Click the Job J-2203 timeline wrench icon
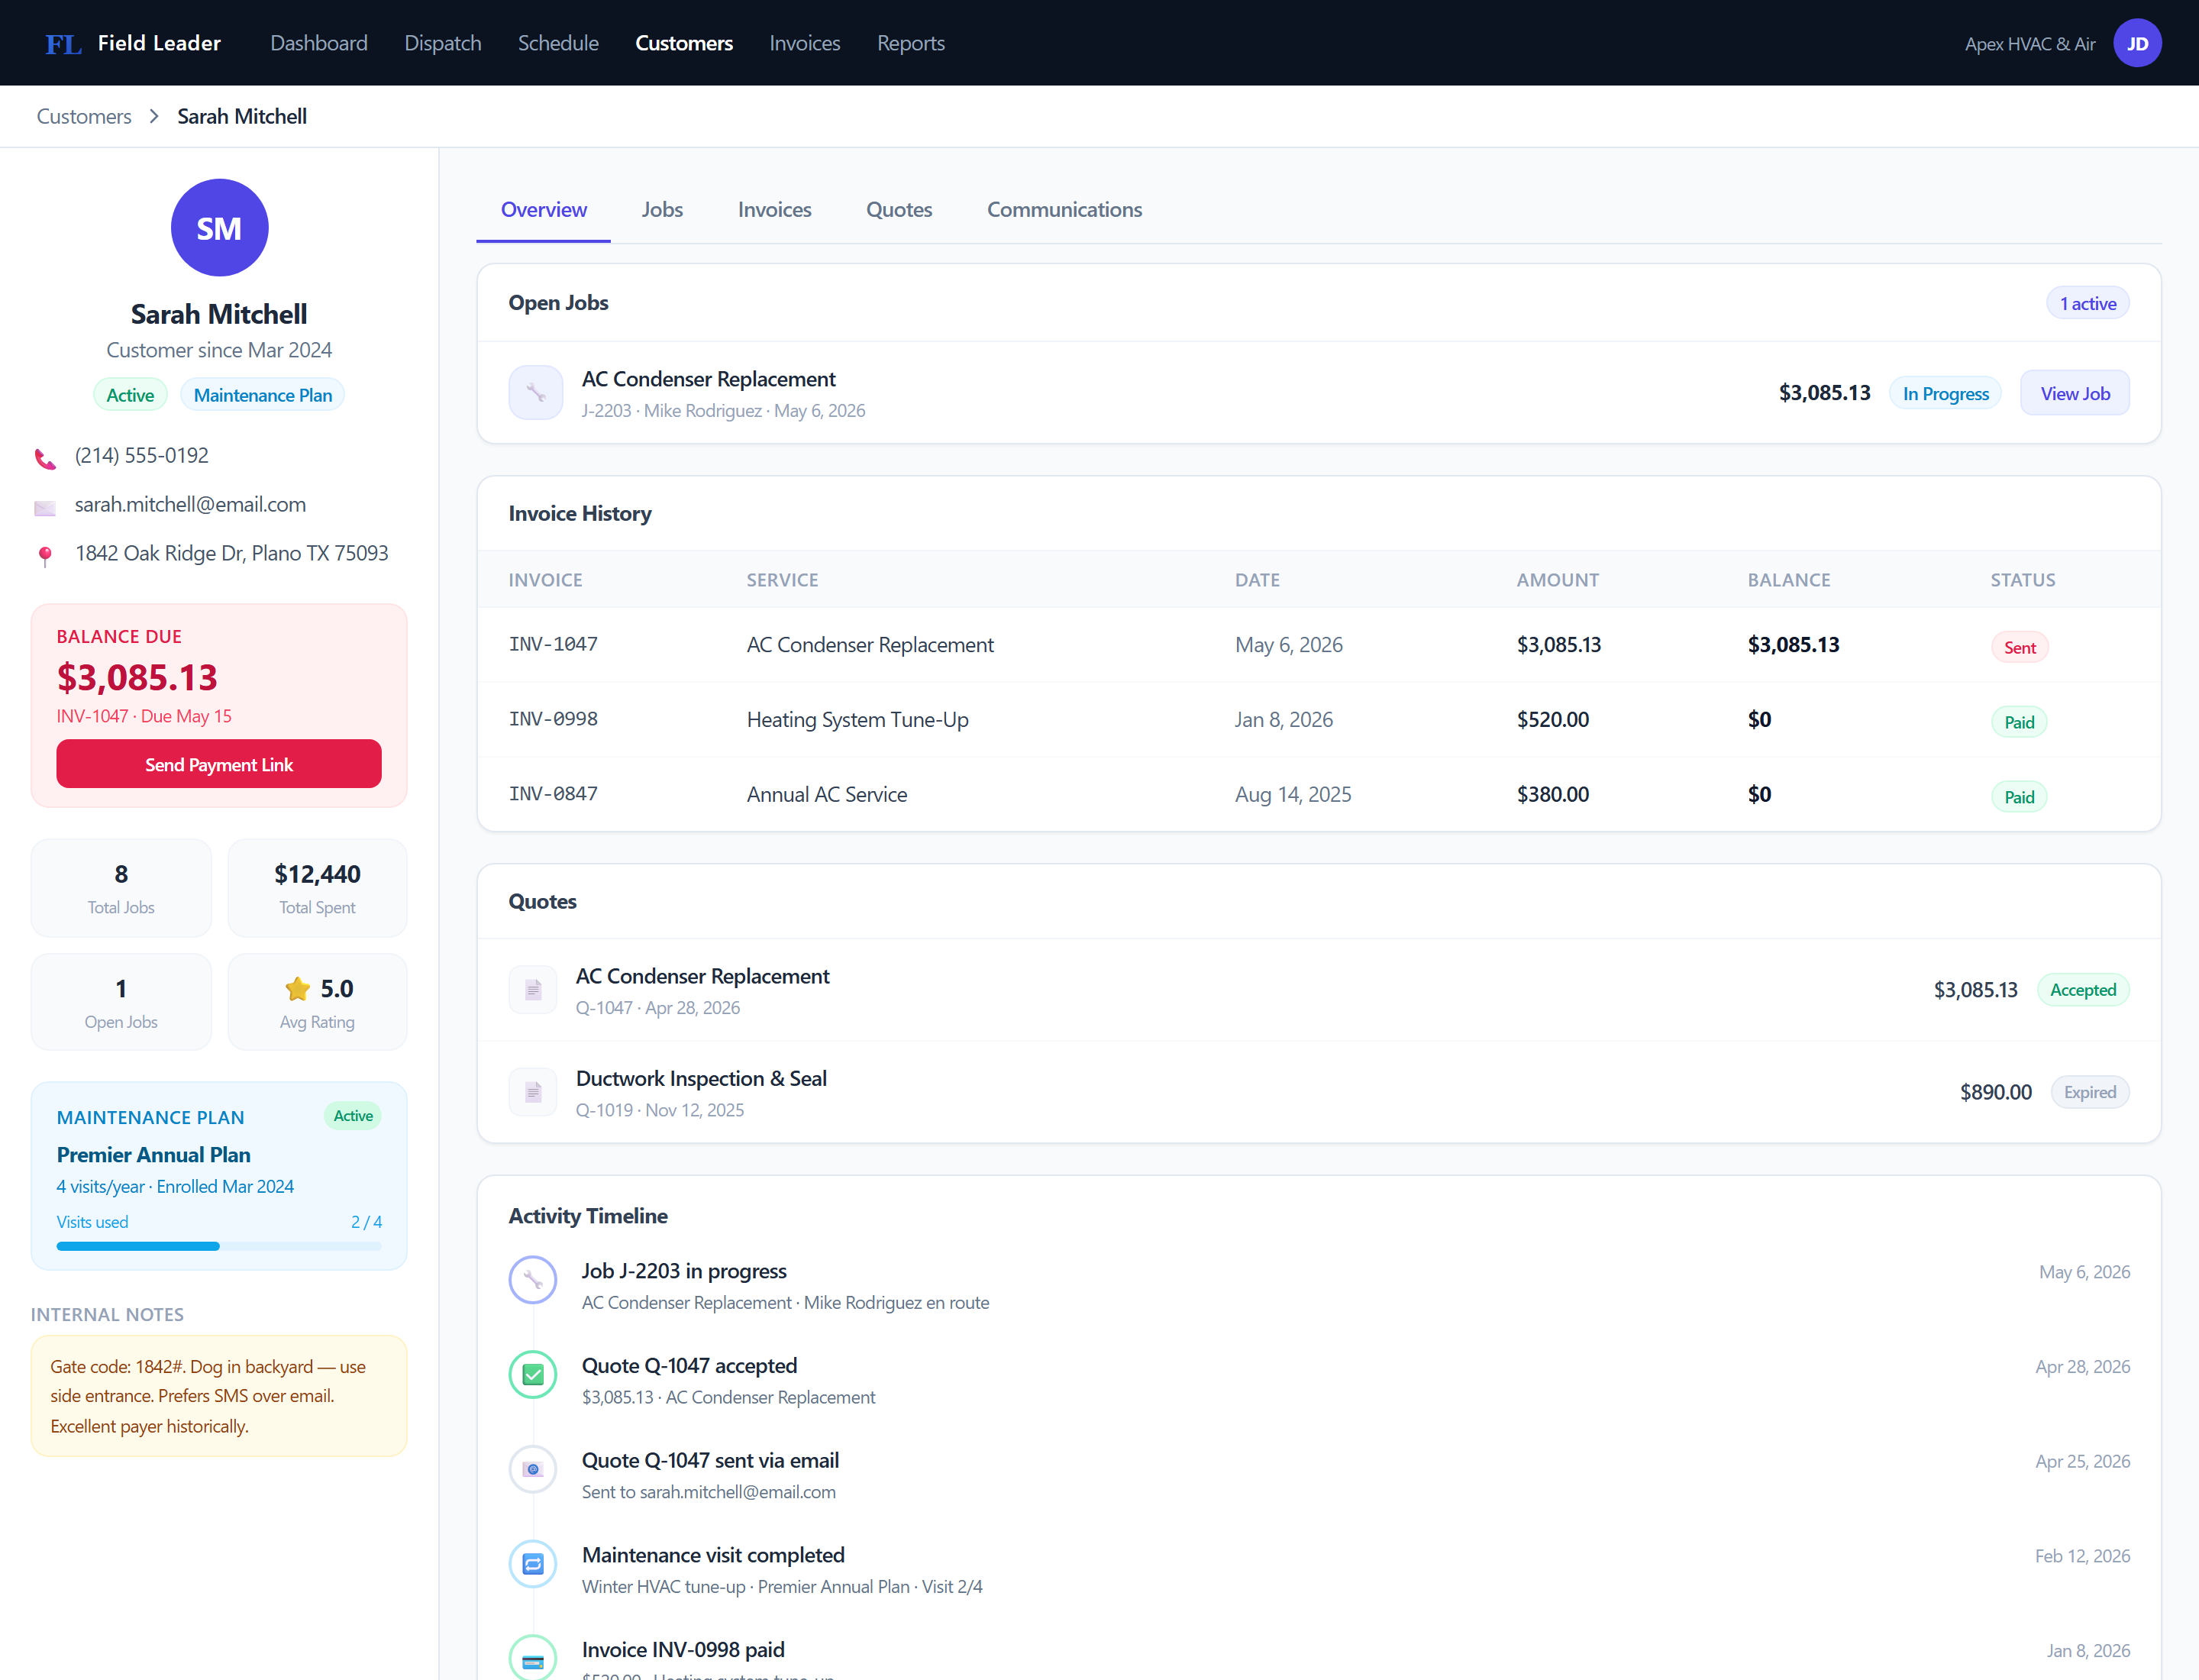The image size is (2199, 1680). click(x=533, y=1280)
